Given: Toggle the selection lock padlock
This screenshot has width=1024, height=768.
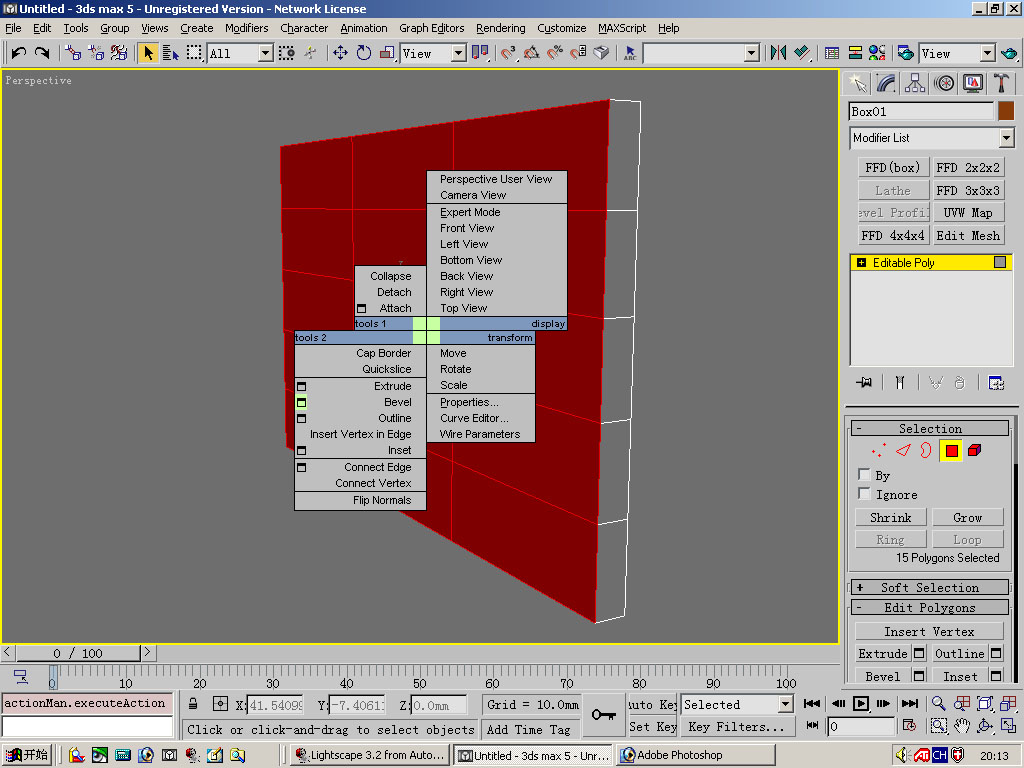Looking at the screenshot, I should click(x=194, y=704).
